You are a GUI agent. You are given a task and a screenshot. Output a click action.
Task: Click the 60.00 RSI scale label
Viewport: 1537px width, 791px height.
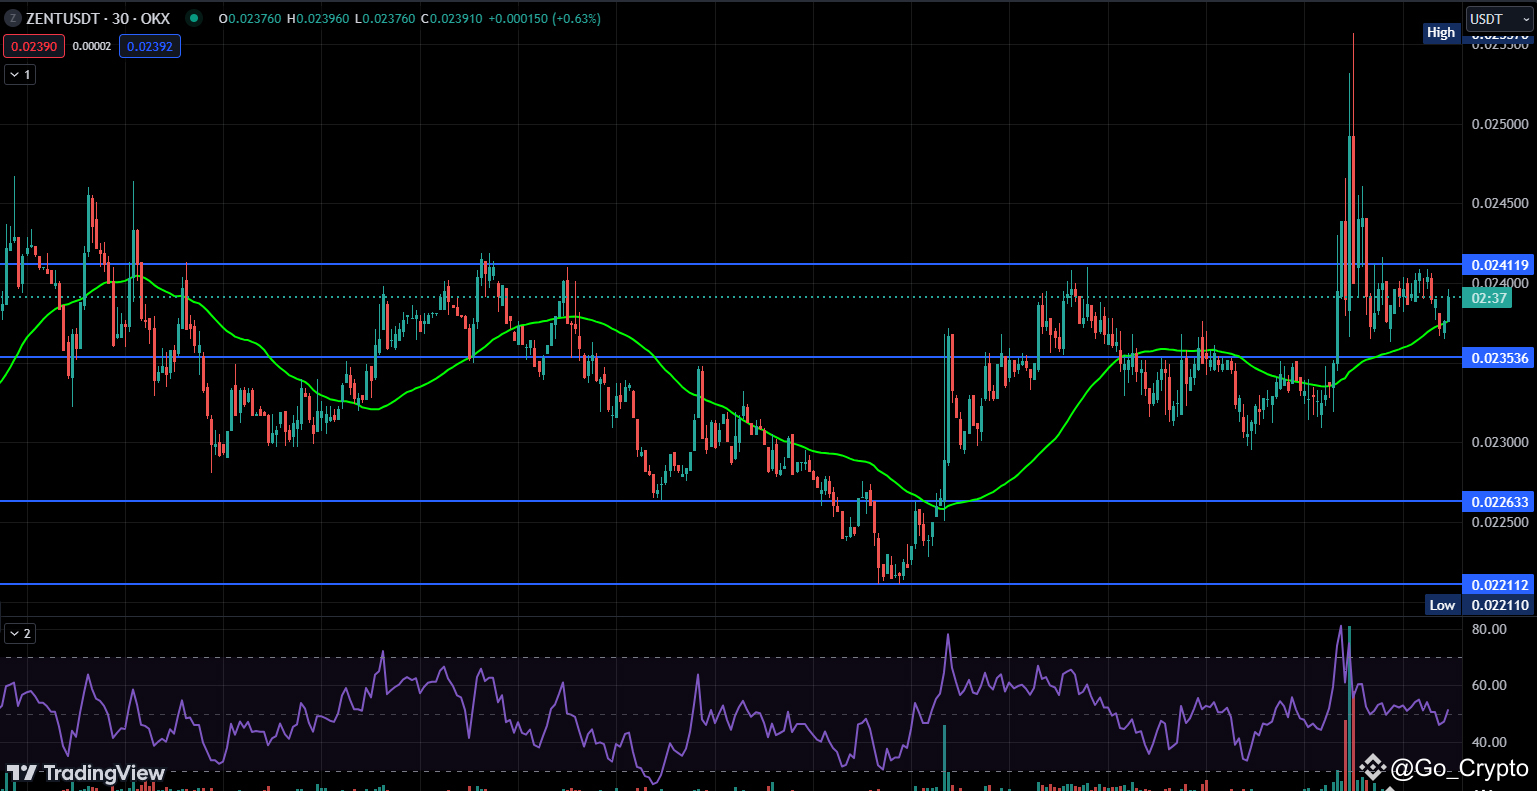(1490, 685)
